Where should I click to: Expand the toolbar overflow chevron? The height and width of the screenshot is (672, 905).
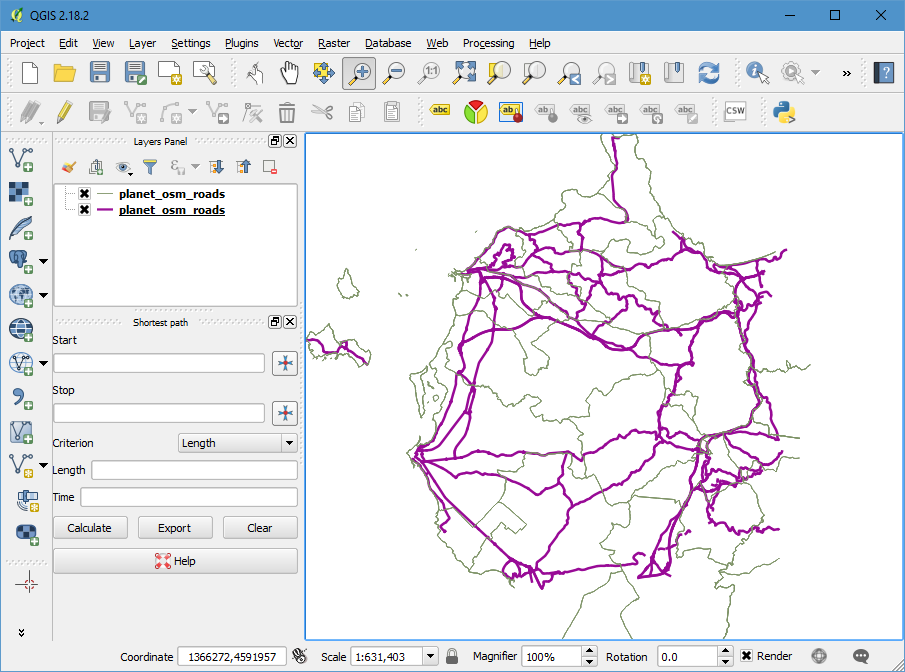pos(847,73)
